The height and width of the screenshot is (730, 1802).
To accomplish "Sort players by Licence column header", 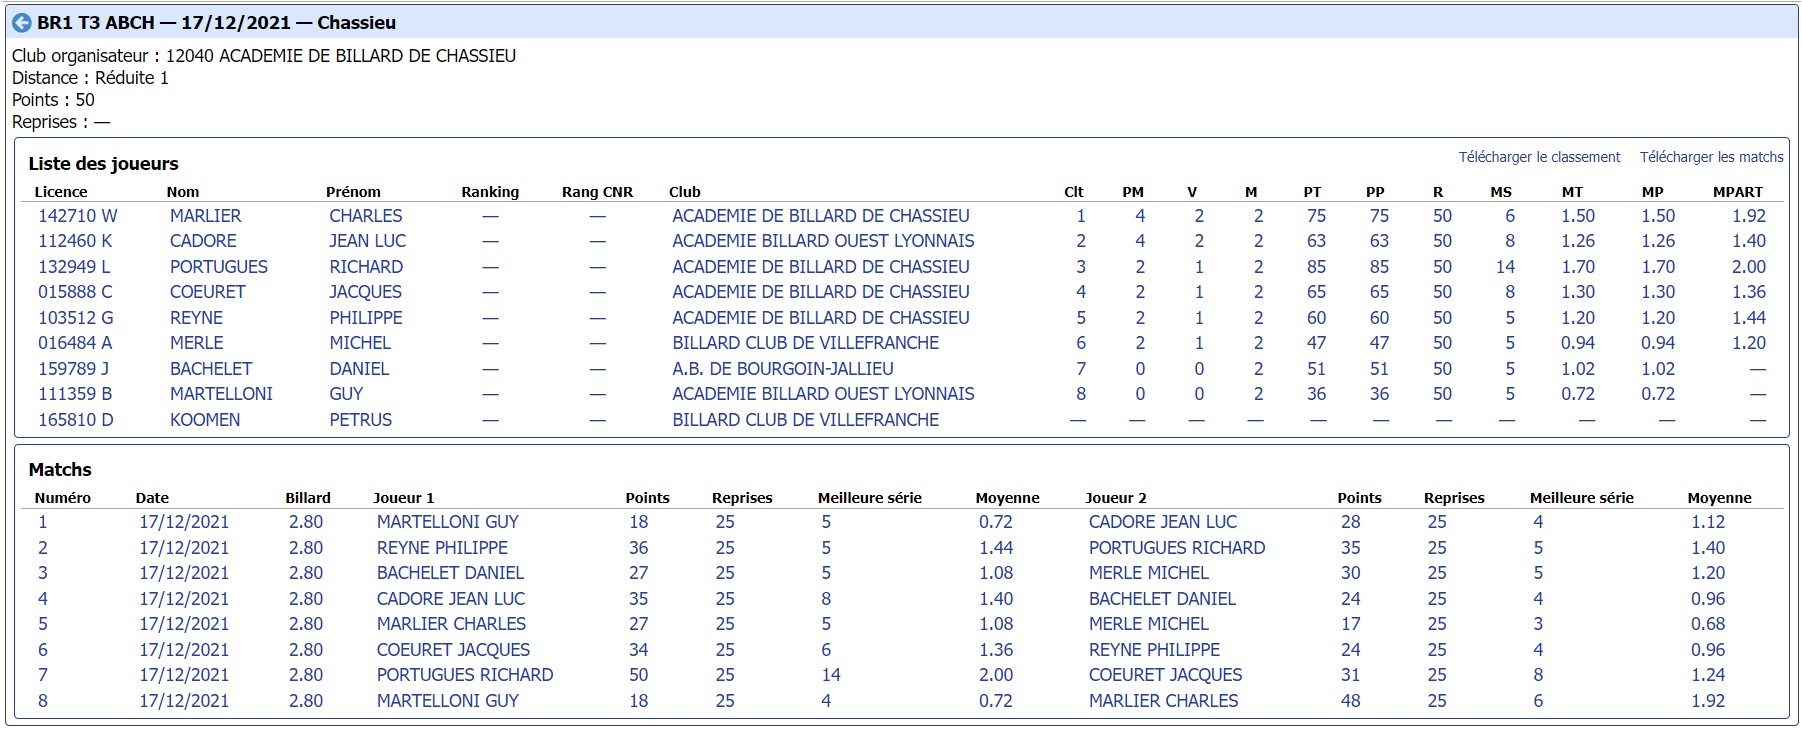I will pos(61,192).
